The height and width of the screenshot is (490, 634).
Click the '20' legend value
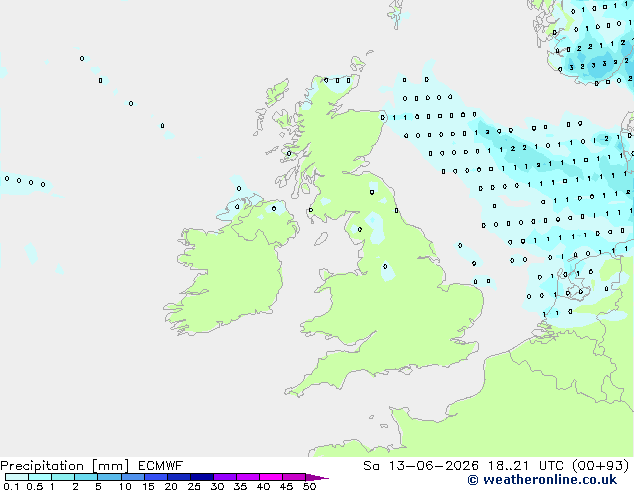171,486
